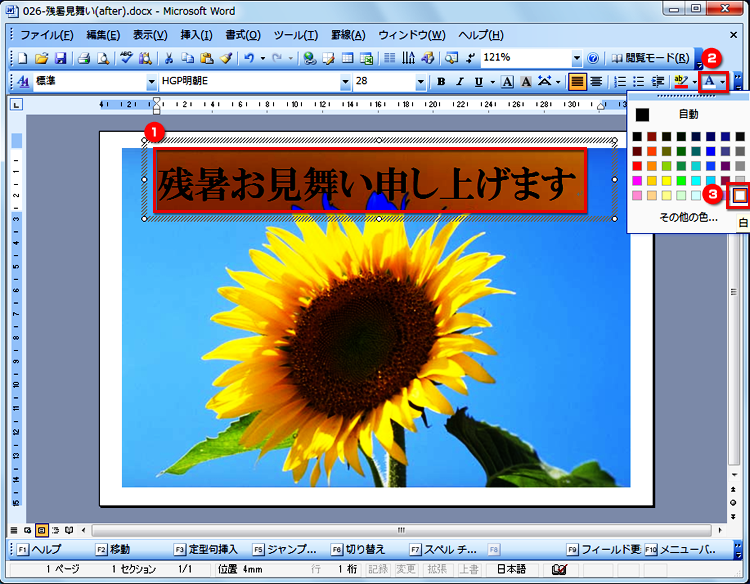Toggle distributed text alignment
The width and height of the screenshot is (750, 584).
click(x=596, y=82)
